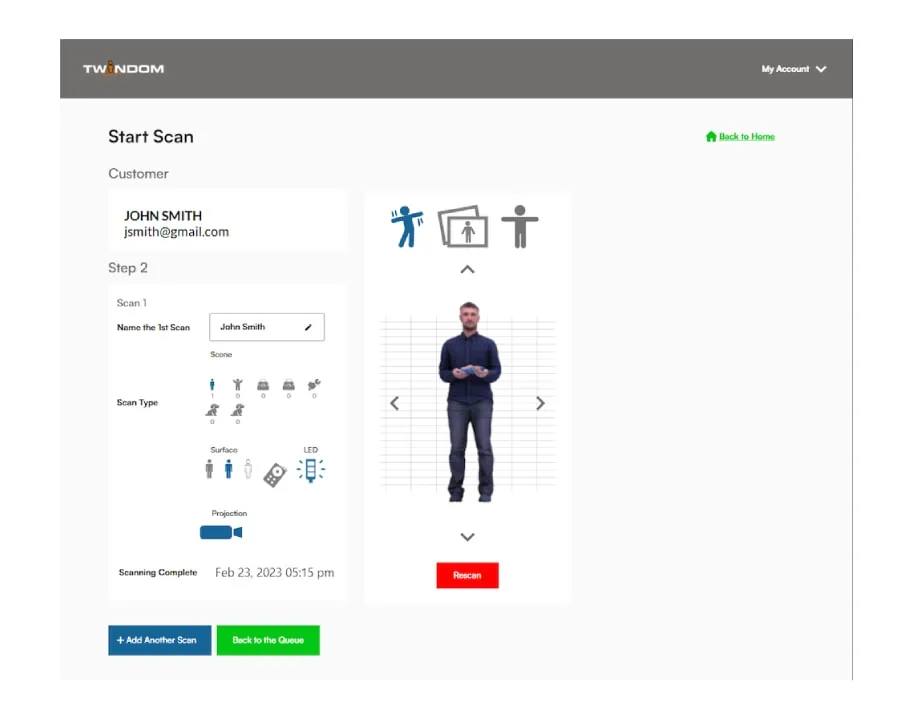Click the Start Scan page title
The width and height of the screenshot is (914, 720).
pyautogui.click(x=151, y=136)
